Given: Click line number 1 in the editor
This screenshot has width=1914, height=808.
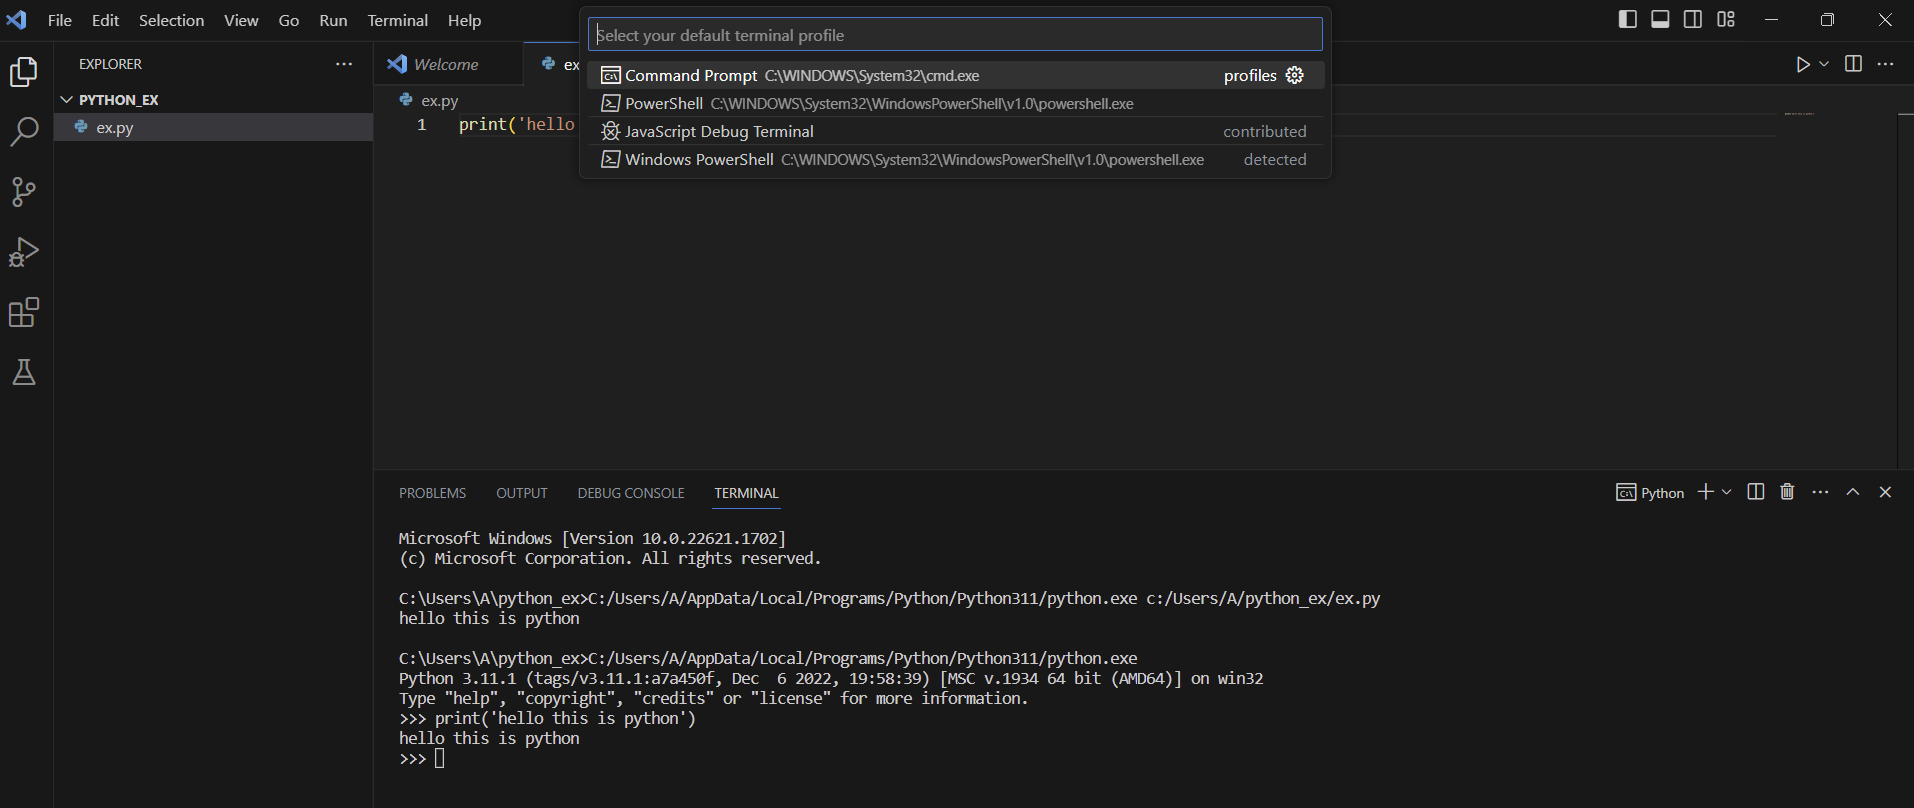Looking at the screenshot, I should 422,125.
